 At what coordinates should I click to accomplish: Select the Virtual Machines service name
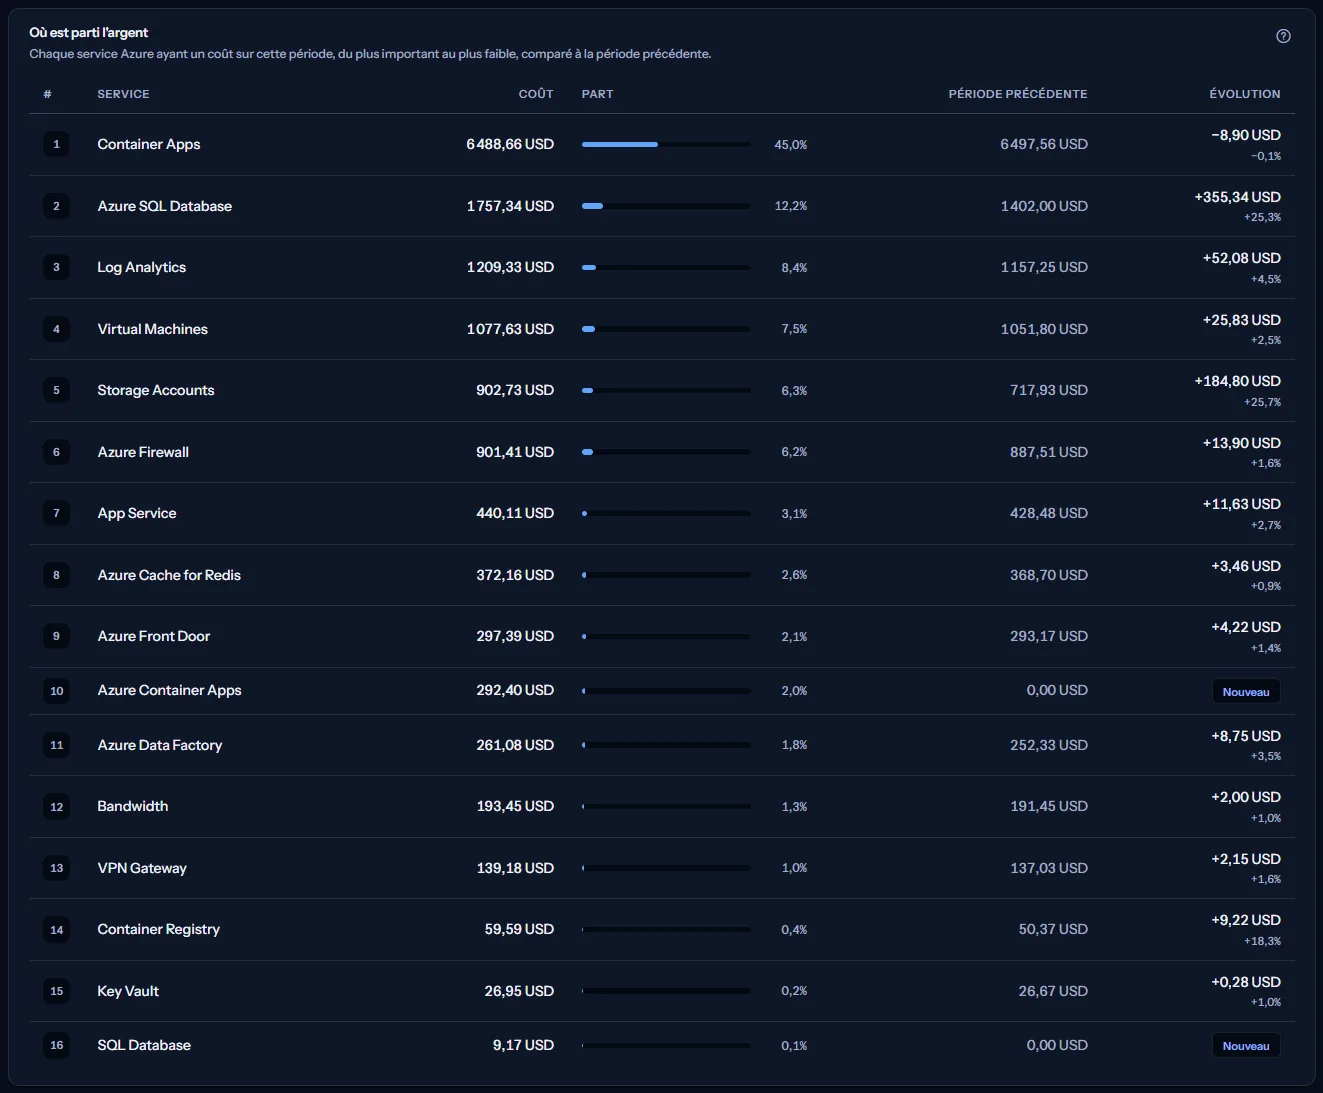(153, 329)
